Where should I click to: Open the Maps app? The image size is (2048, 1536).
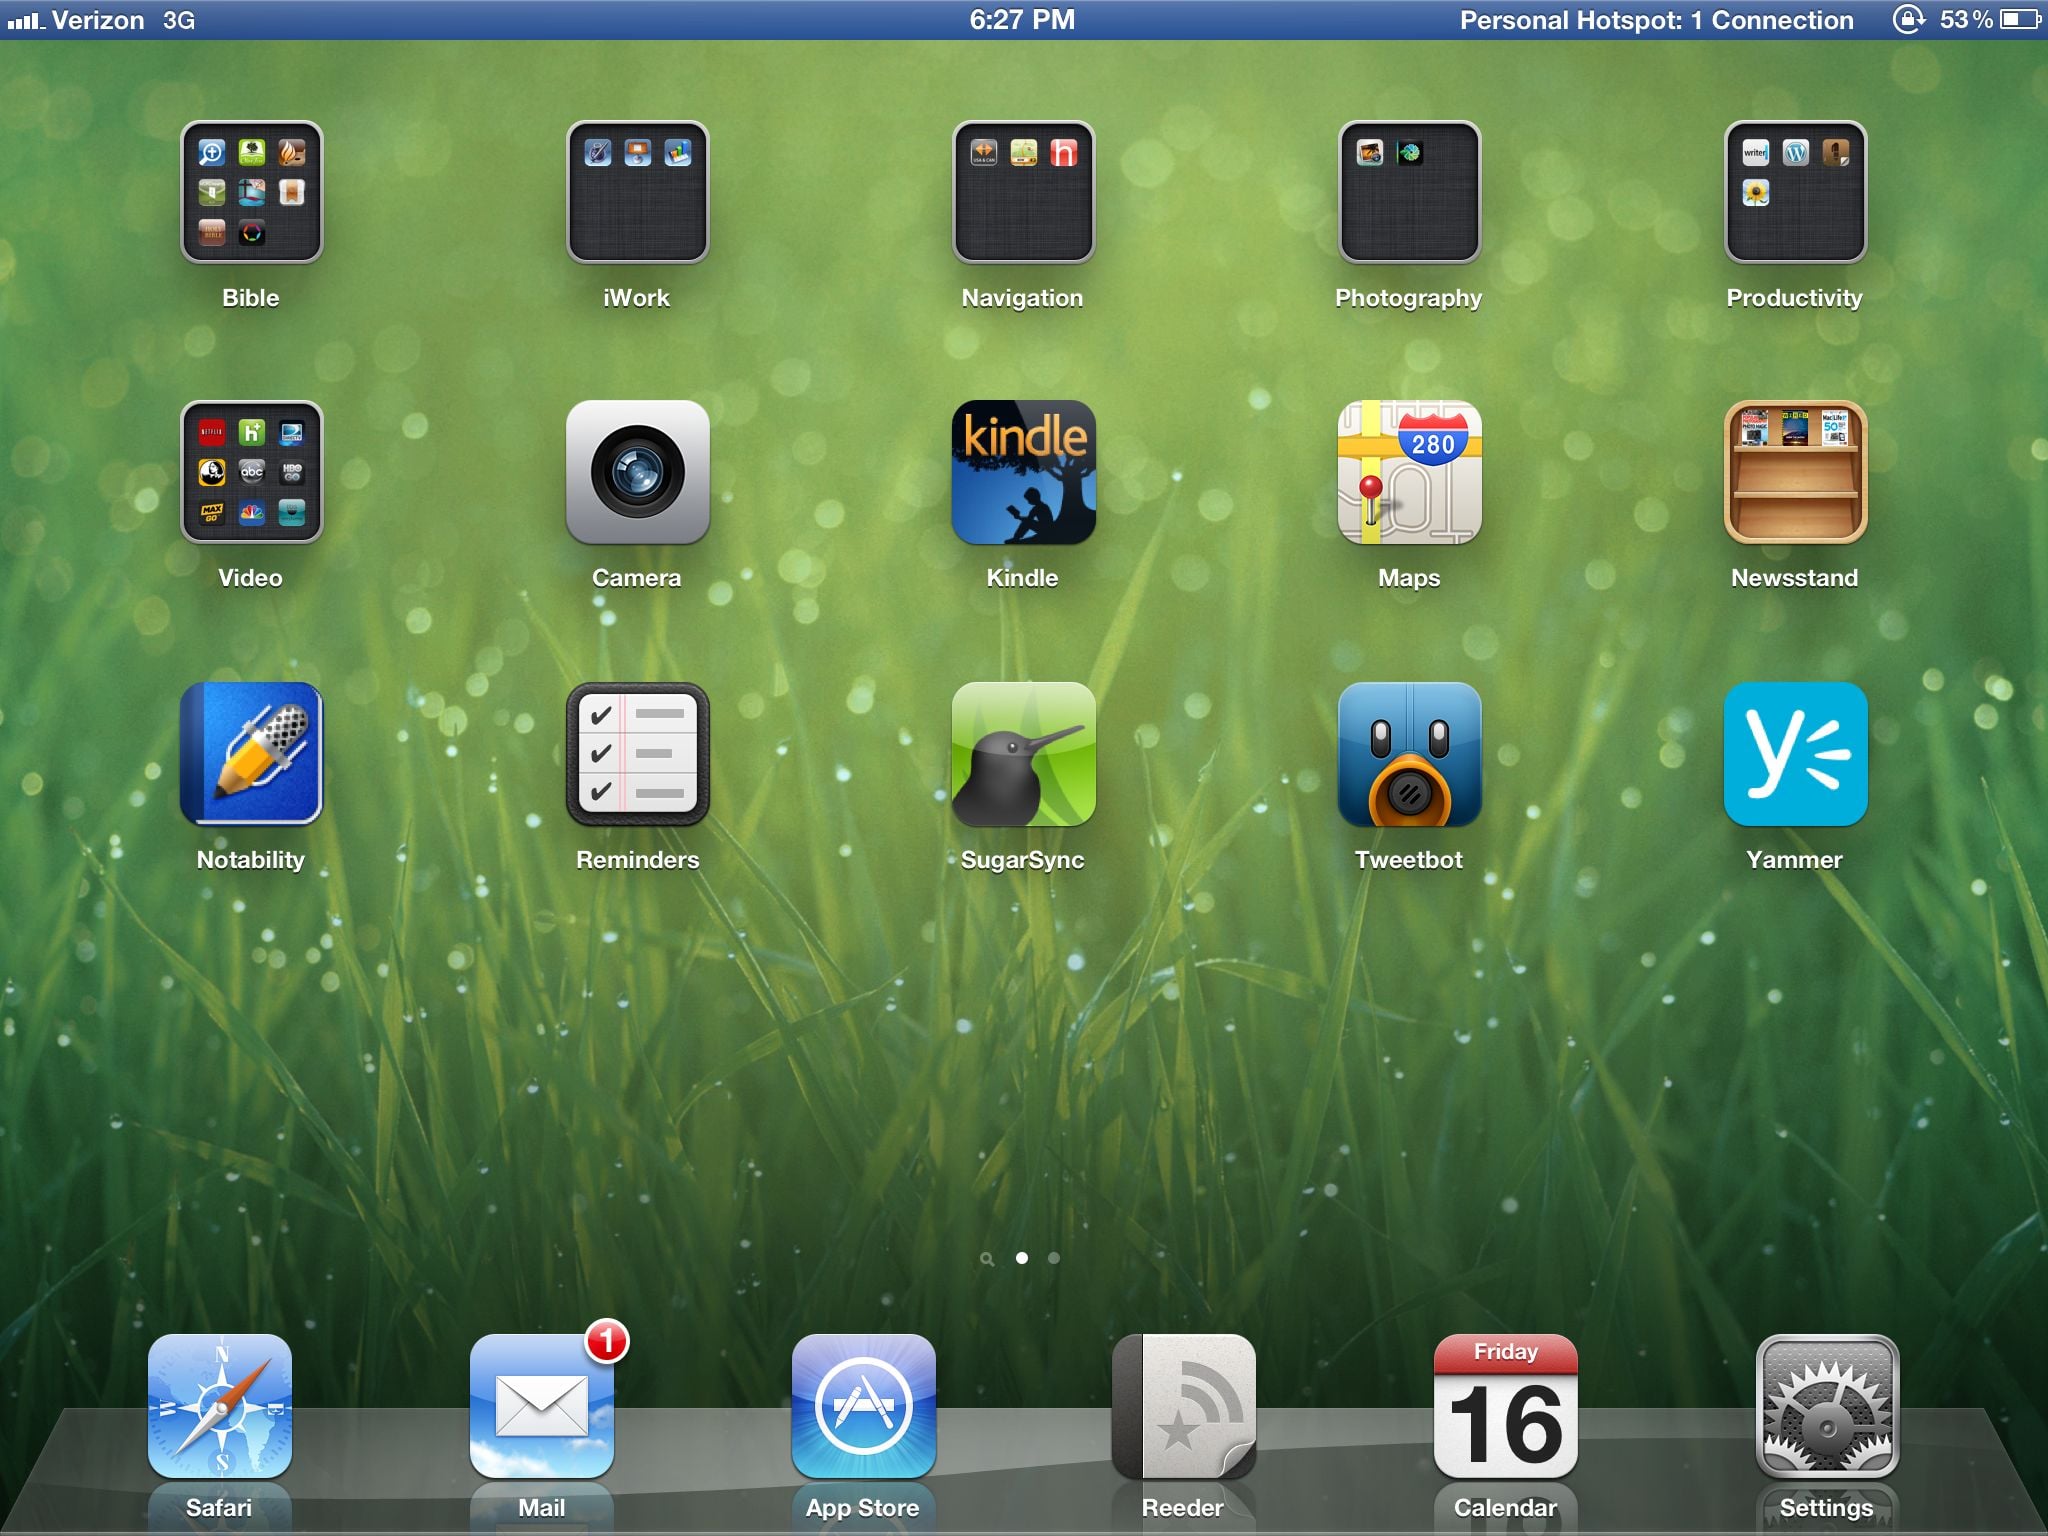1409,472
